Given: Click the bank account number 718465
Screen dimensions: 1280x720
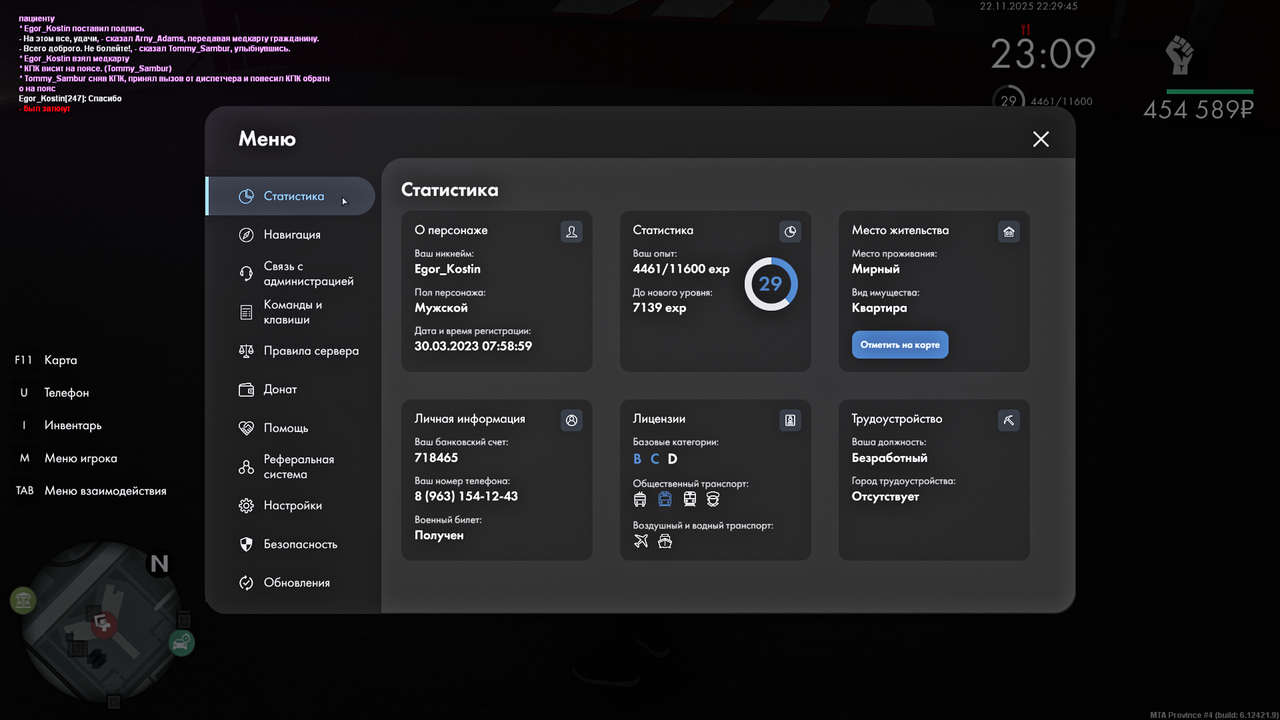Looking at the screenshot, I should point(436,458).
